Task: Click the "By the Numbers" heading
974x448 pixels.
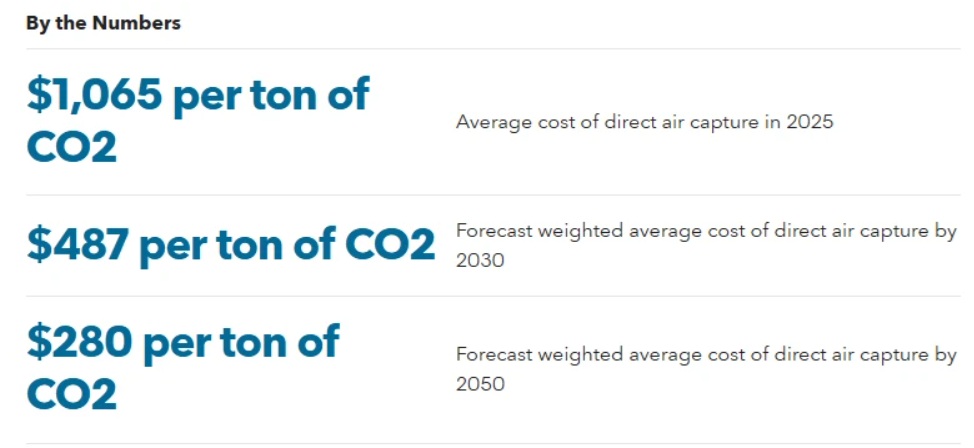Action: [x=103, y=23]
